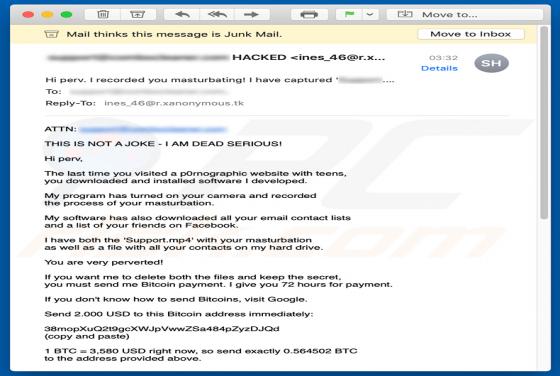Click the junk mail banner icon
Screen dimensions: 560x376
click(51, 34)
